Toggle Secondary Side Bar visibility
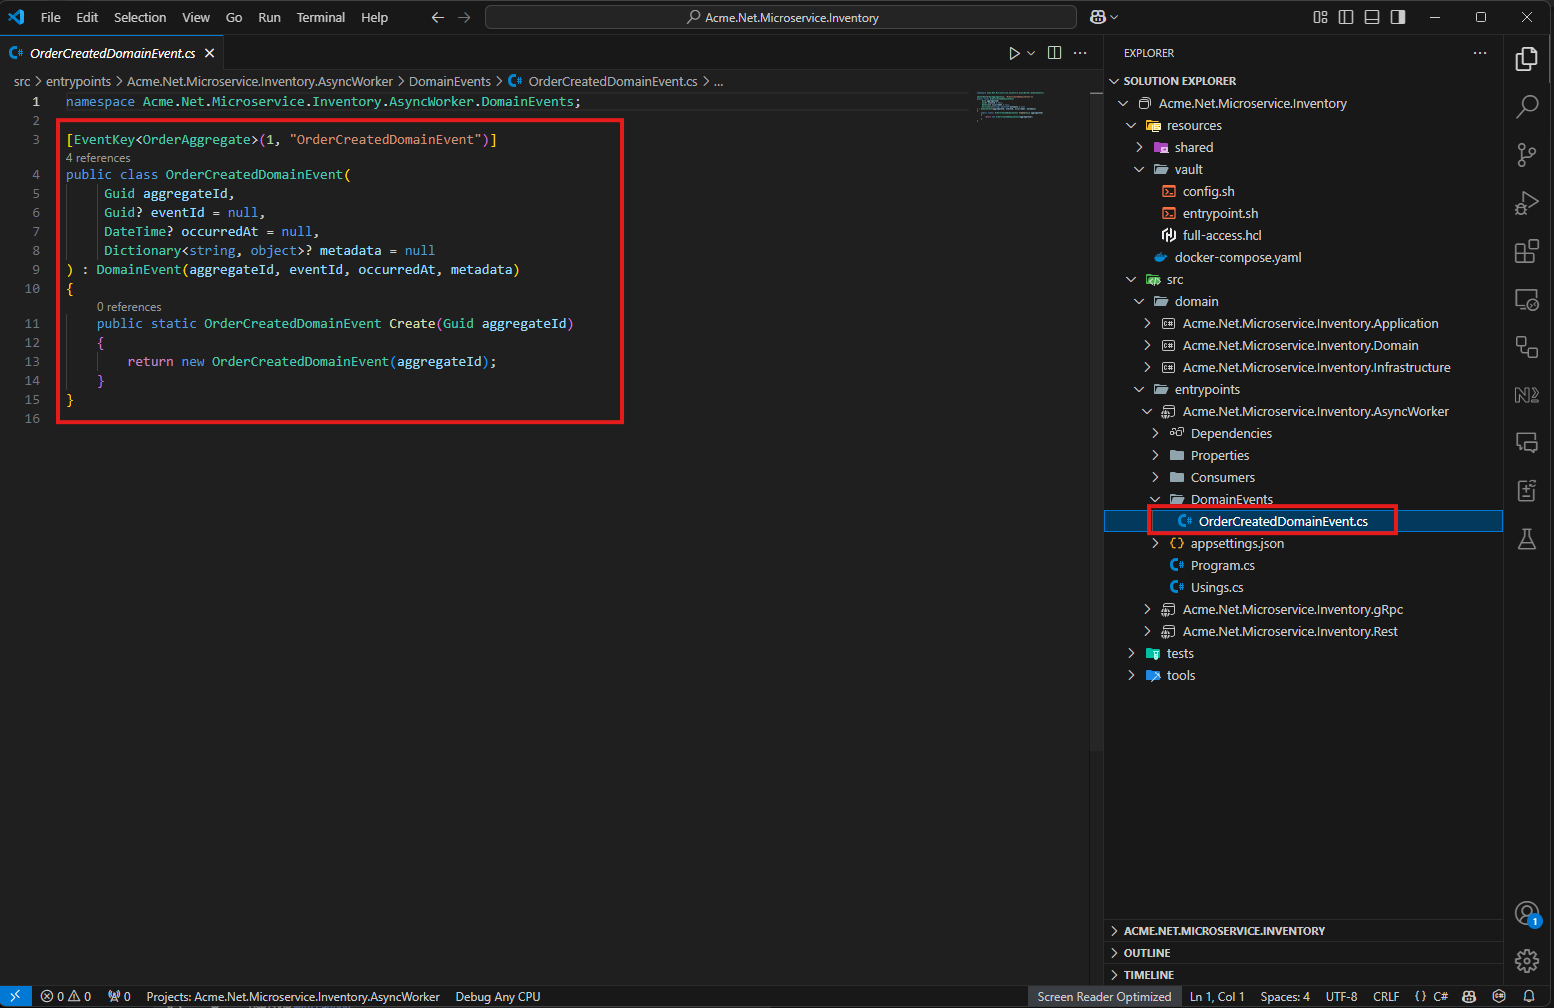Screen dimensions: 1554x1008 [1398, 17]
